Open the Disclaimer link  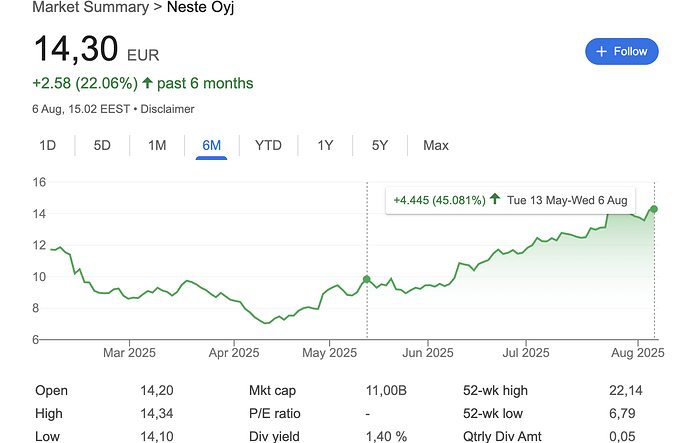click(167, 109)
